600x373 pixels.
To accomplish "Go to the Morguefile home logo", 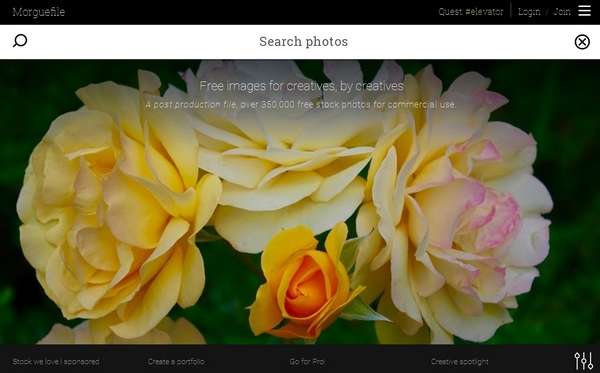I will click(x=39, y=12).
